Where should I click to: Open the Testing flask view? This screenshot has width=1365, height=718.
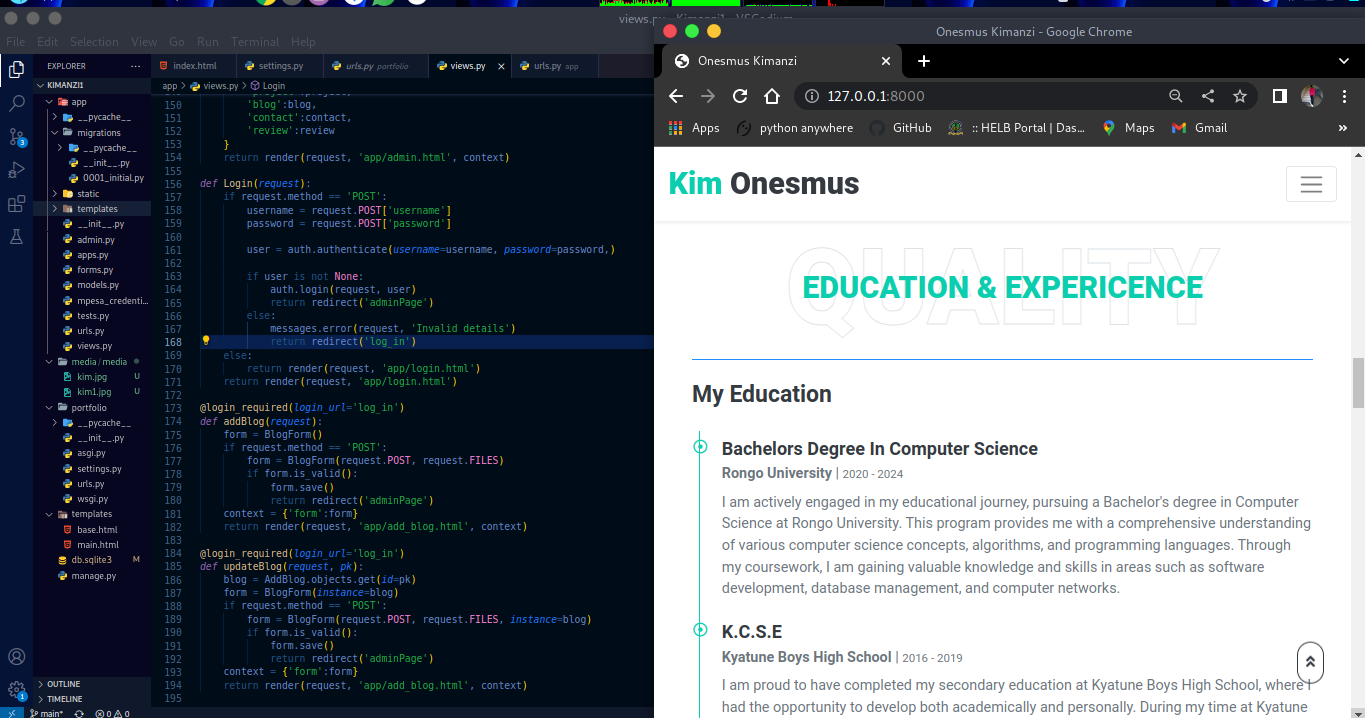point(16,237)
